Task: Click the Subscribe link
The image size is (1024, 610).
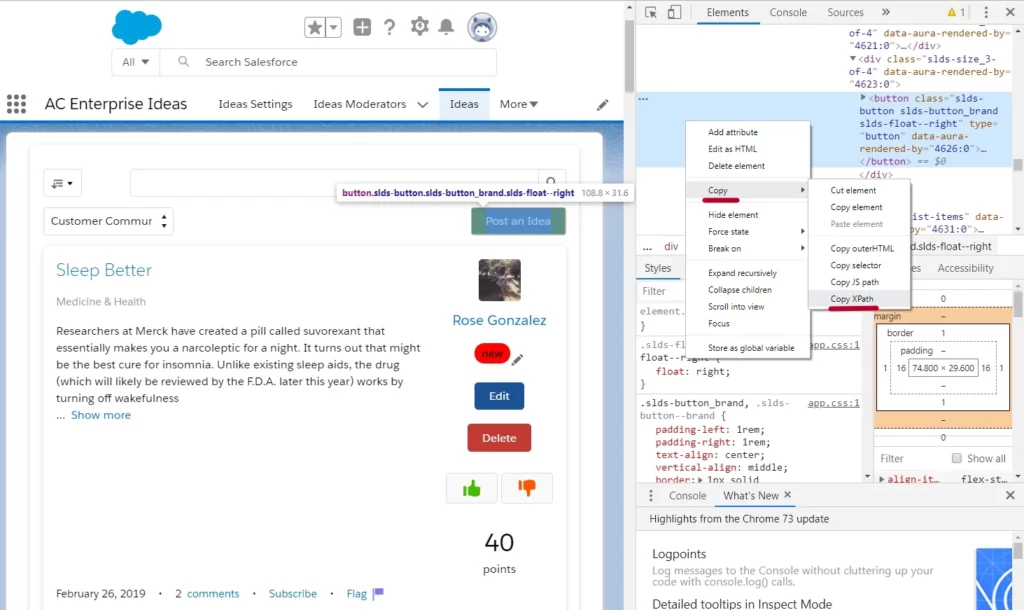Action: [293, 593]
